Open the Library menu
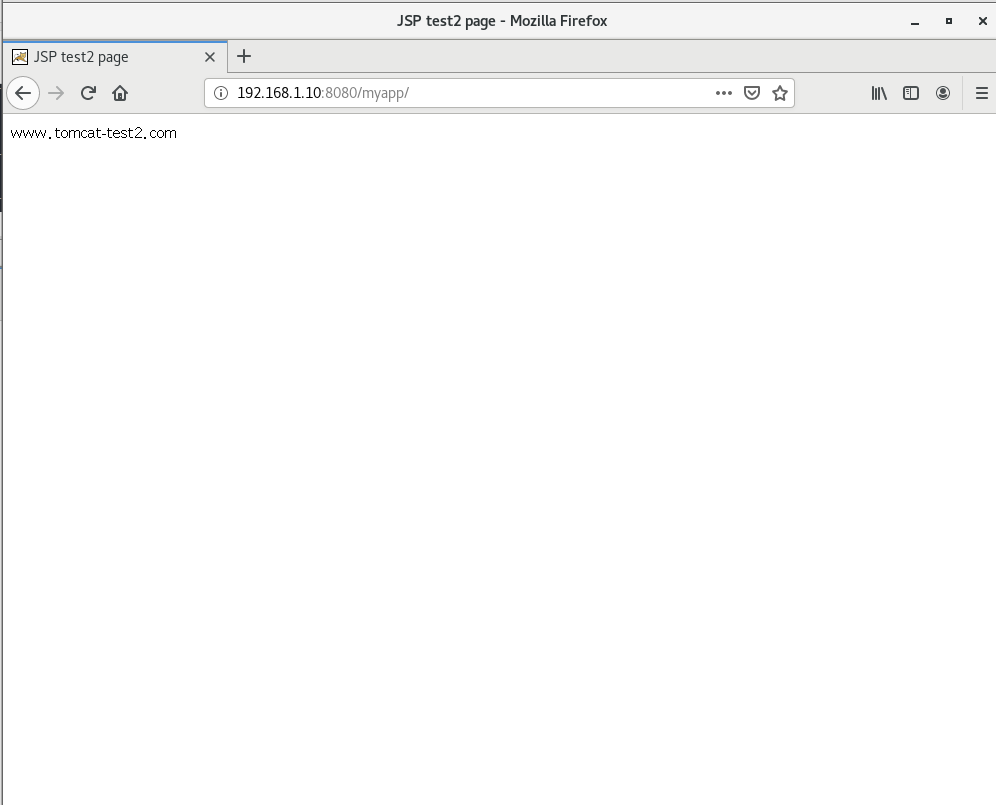 click(879, 93)
